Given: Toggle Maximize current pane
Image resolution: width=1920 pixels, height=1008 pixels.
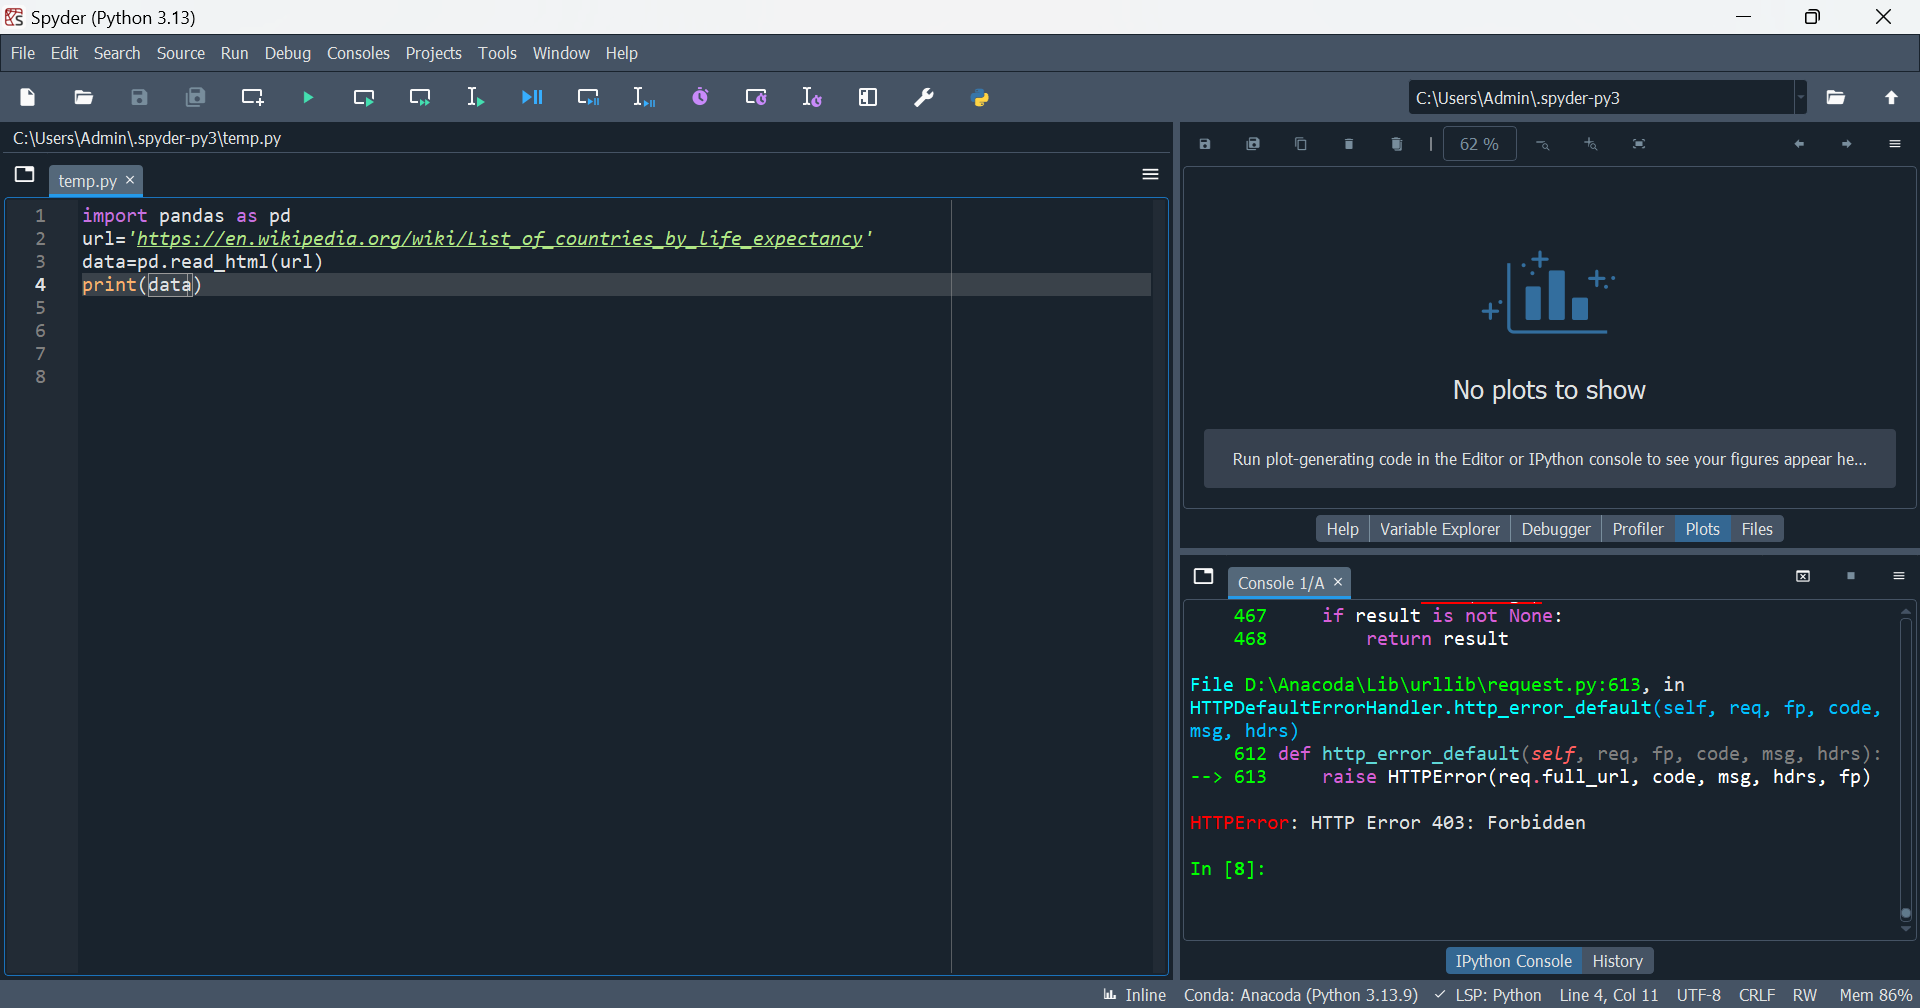Looking at the screenshot, I should click(x=868, y=98).
